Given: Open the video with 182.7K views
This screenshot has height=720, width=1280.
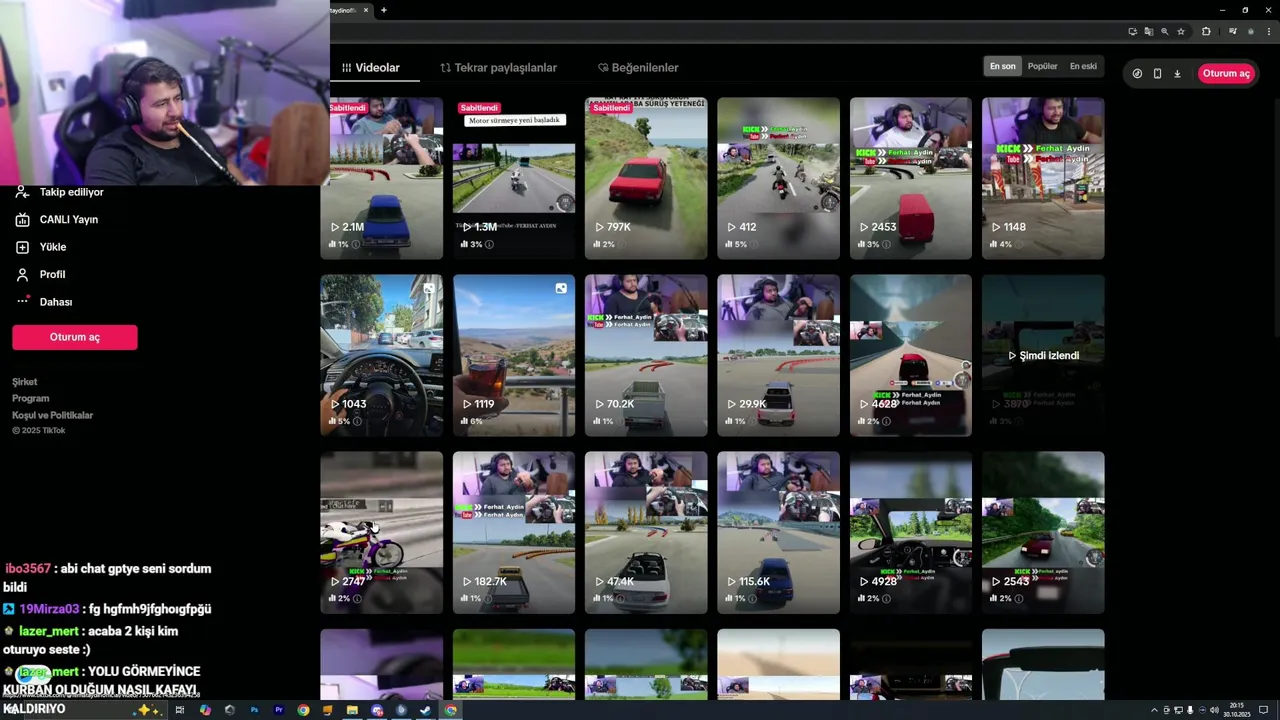Looking at the screenshot, I should tap(514, 532).
